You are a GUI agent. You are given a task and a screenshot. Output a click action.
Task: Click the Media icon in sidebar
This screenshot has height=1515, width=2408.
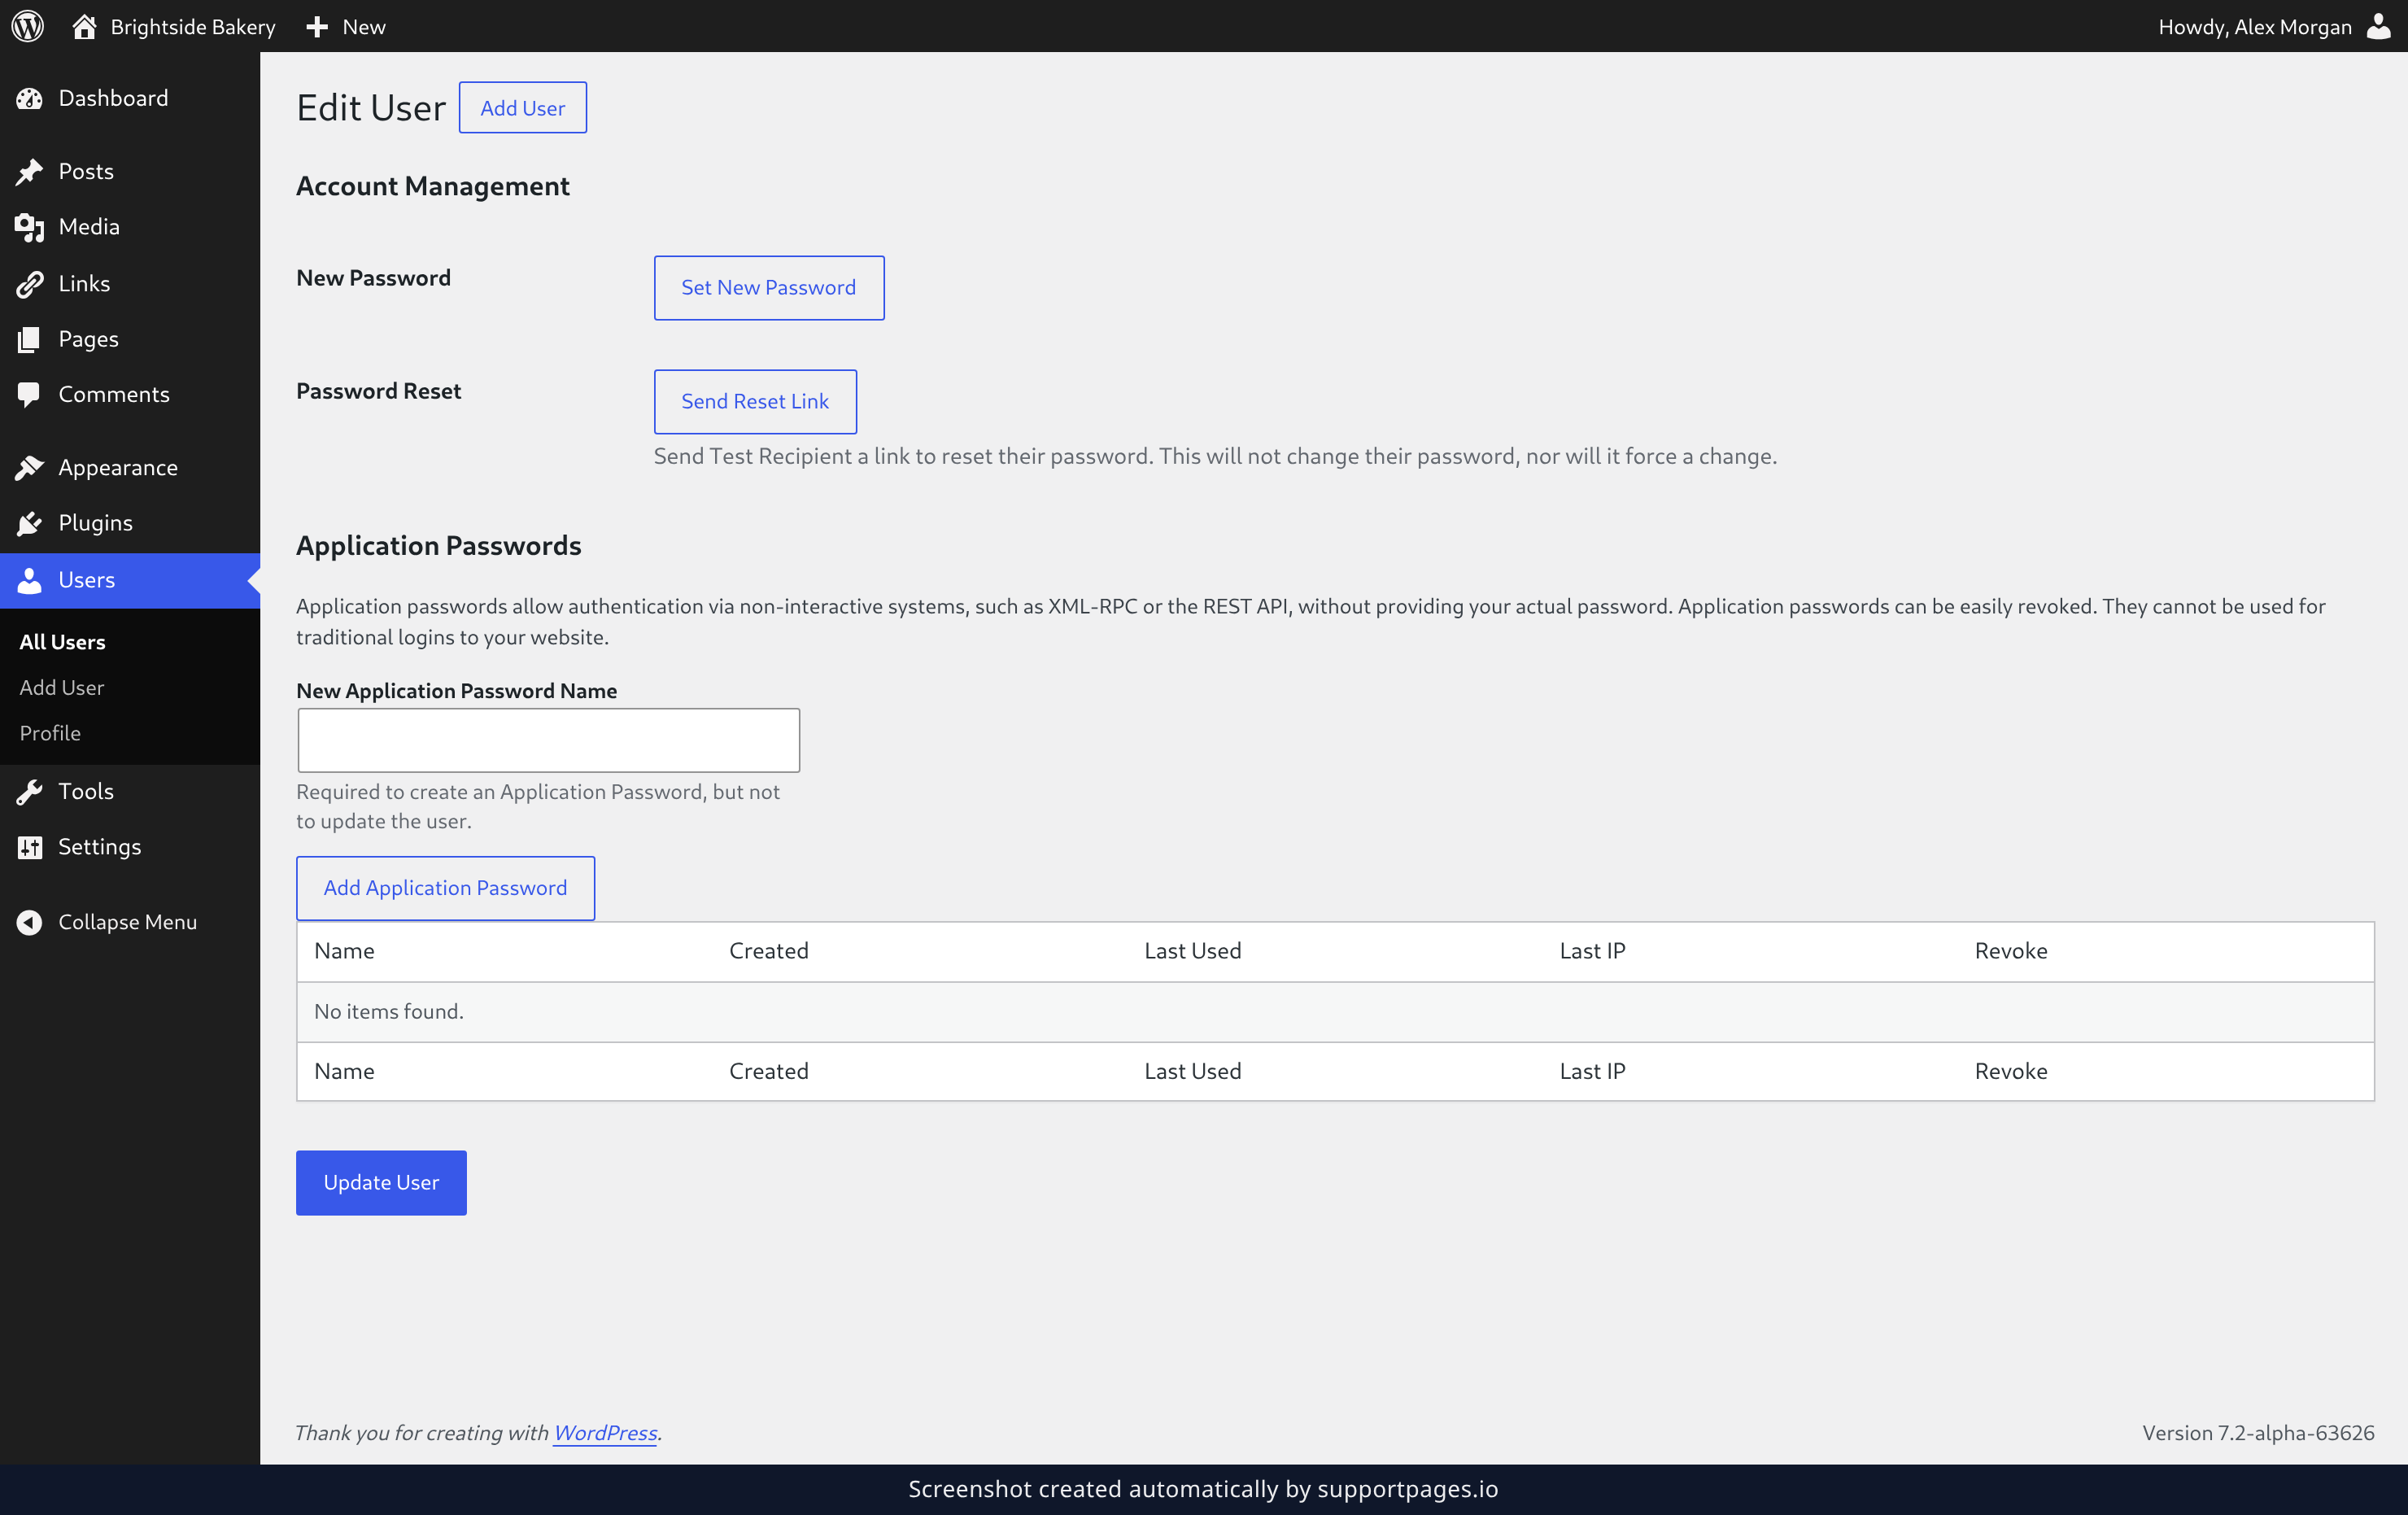coord(29,227)
